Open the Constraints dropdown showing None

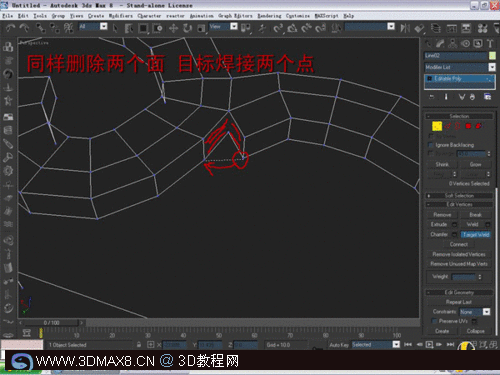pyautogui.click(x=475, y=312)
